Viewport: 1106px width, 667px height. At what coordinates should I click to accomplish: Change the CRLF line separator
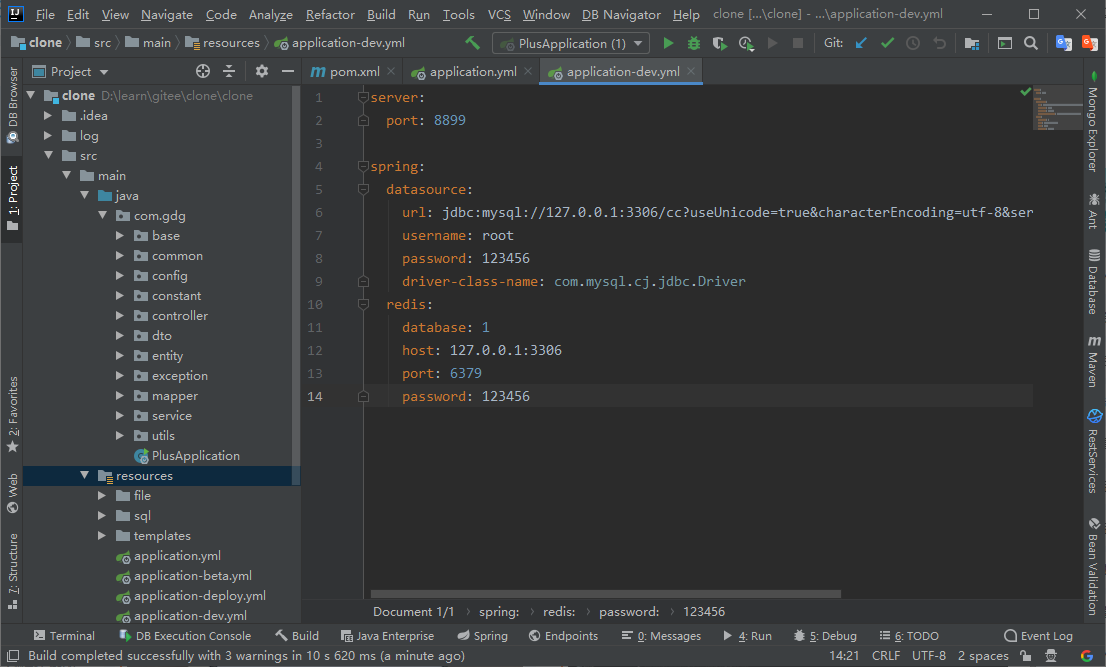[885, 656]
